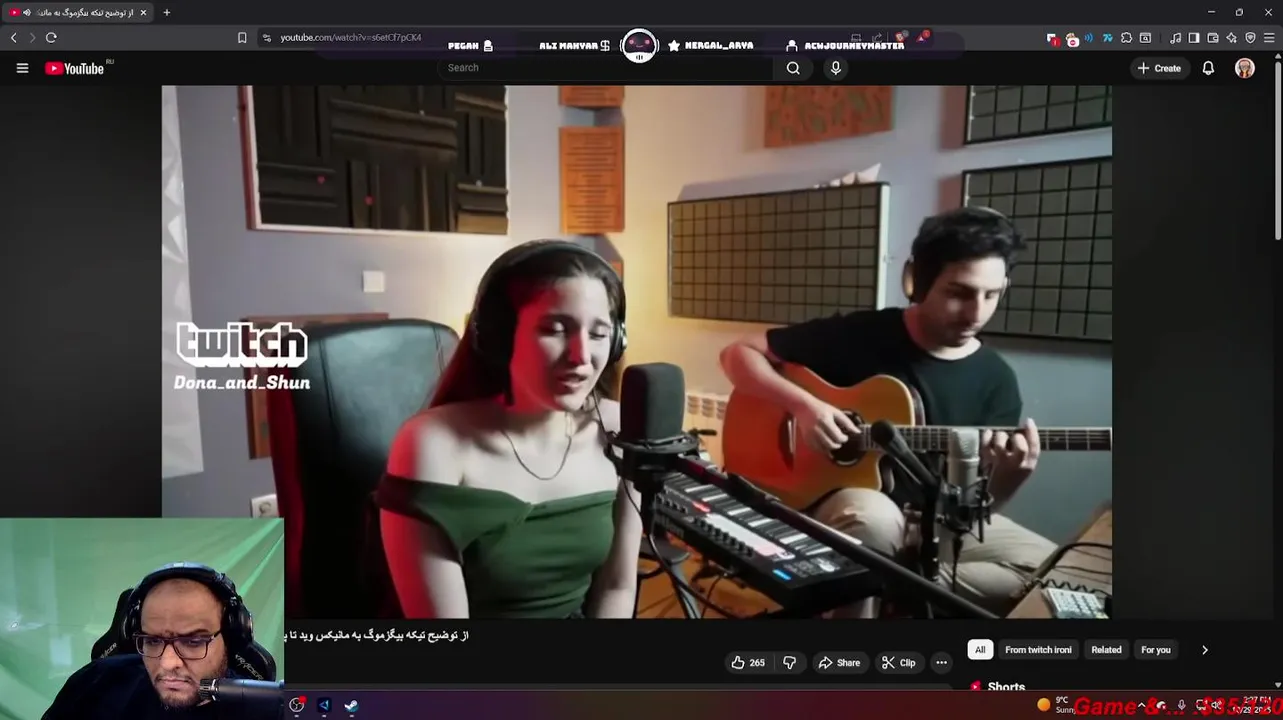This screenshot has height=720, width=1283.
Task: Click the YouTube search magnifier button
Action: (793, 68)
